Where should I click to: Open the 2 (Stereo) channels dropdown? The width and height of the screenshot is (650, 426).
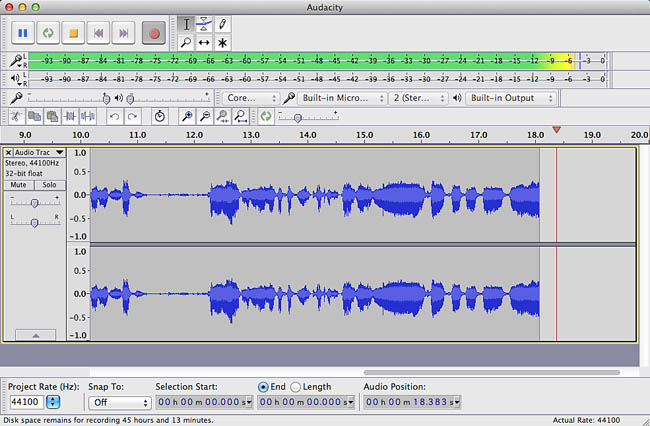[419, 98]
